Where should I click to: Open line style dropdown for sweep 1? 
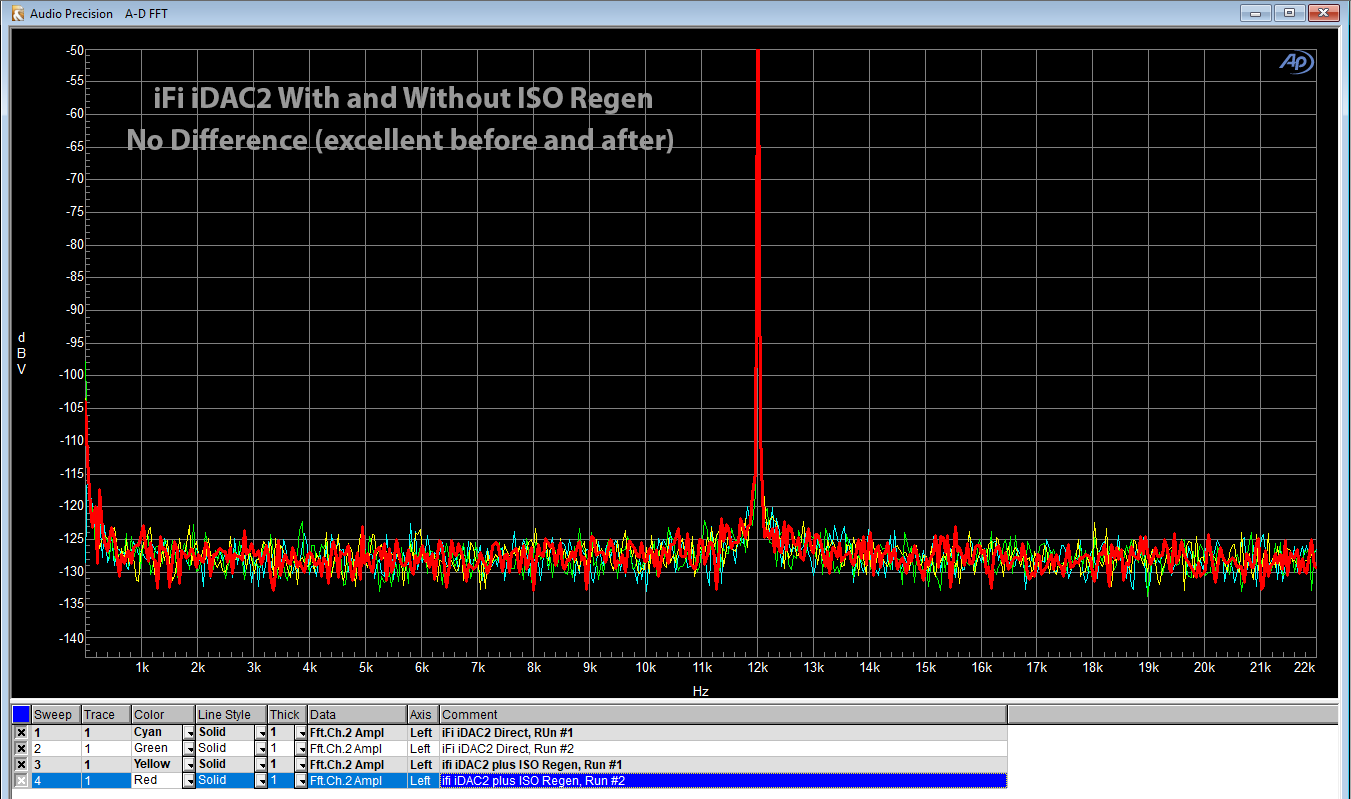click(x=260, y=733)
